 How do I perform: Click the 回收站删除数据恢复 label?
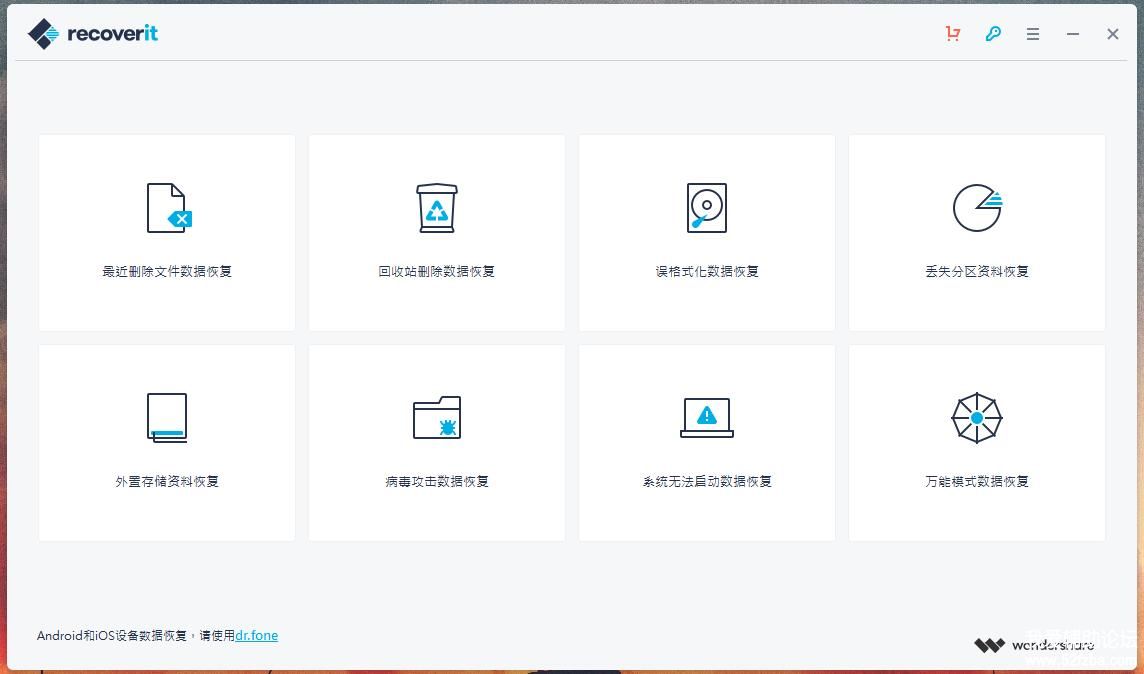click(437, 272)
